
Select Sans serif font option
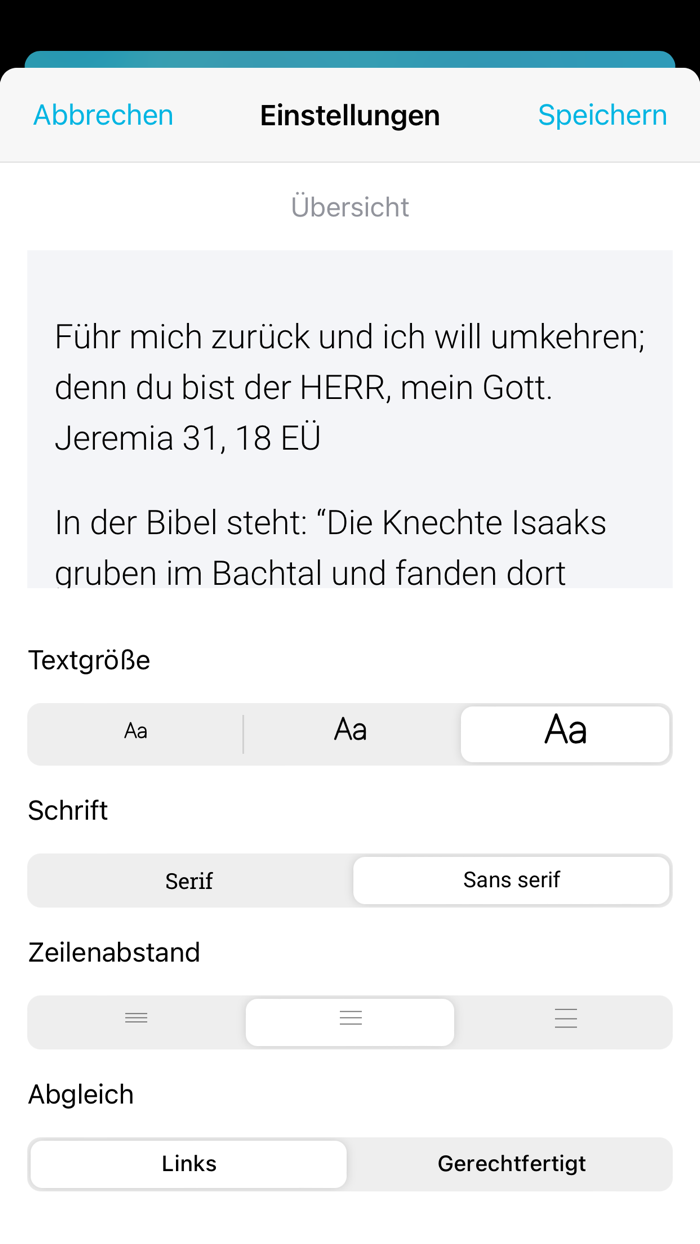pyautogui.click(x=512, y=881)
